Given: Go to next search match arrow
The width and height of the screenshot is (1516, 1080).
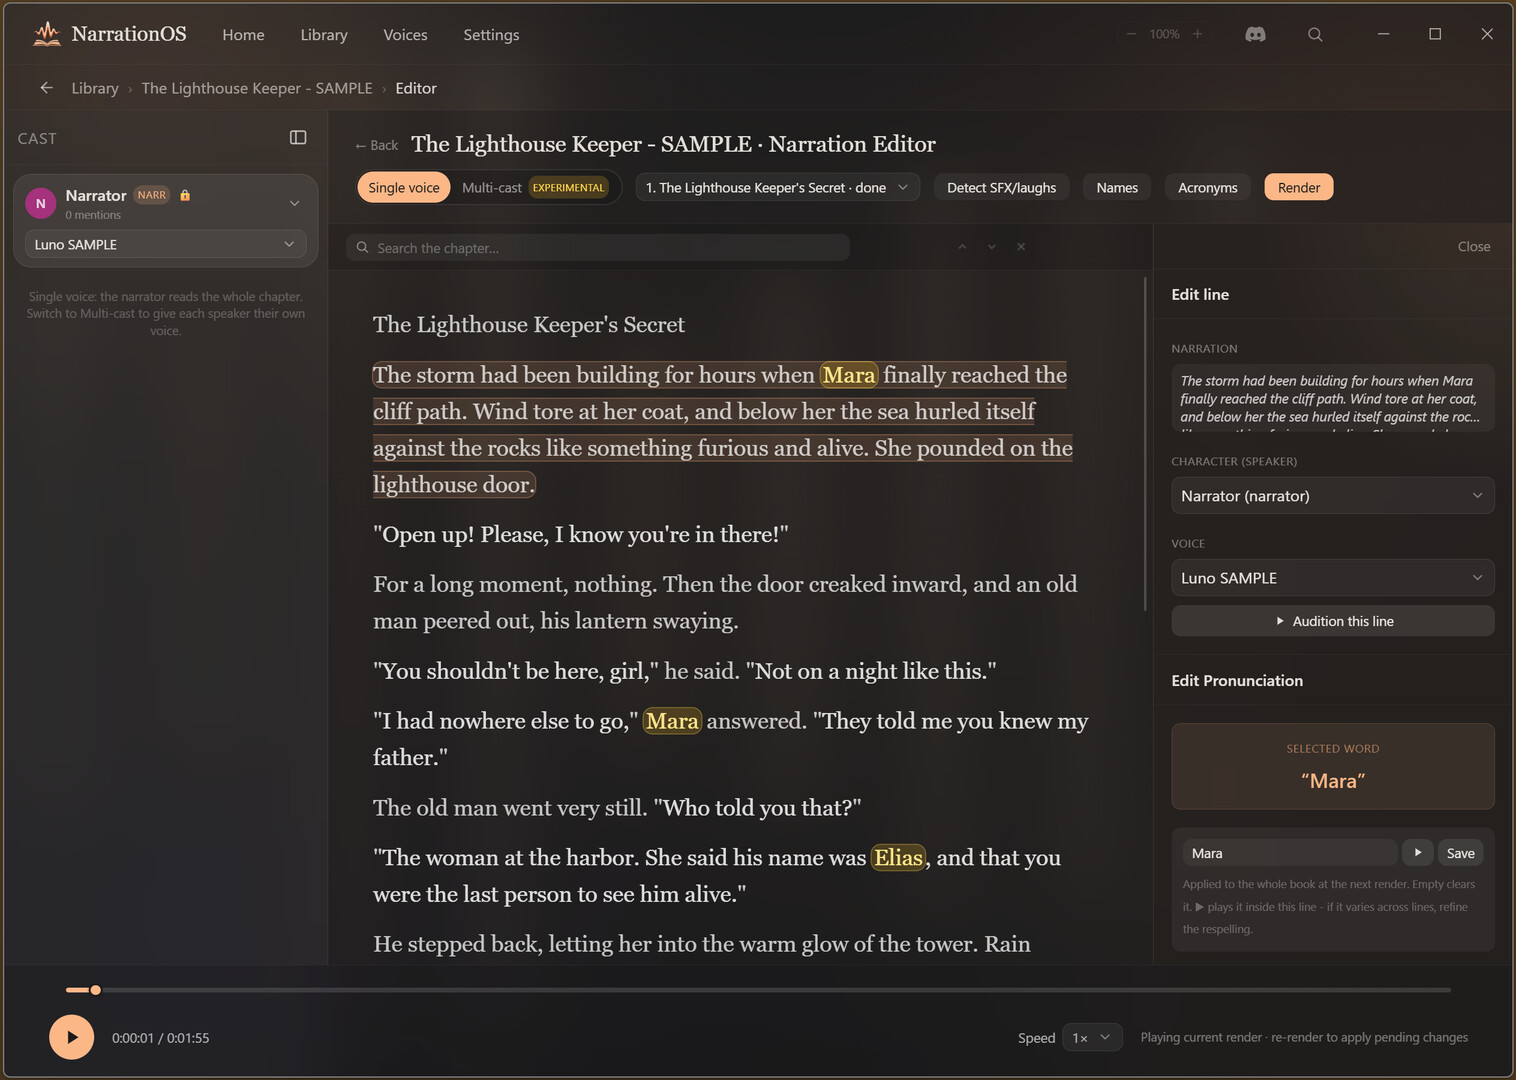Looking at the screenshot, I should [x=991, y=247].
